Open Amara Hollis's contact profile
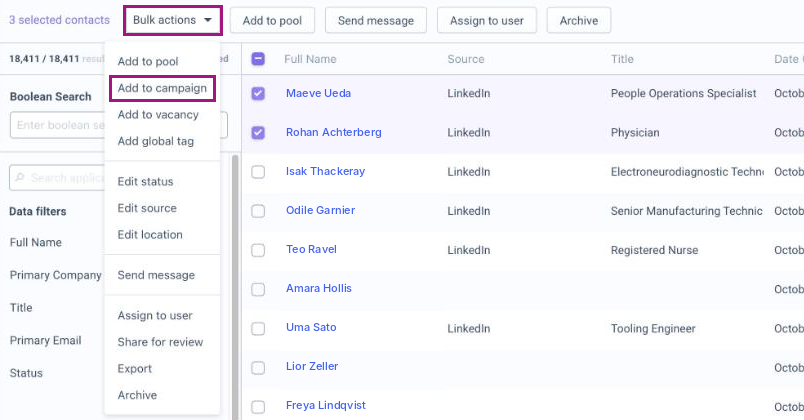This screenshot has height=420, width=804. (319, 288)
